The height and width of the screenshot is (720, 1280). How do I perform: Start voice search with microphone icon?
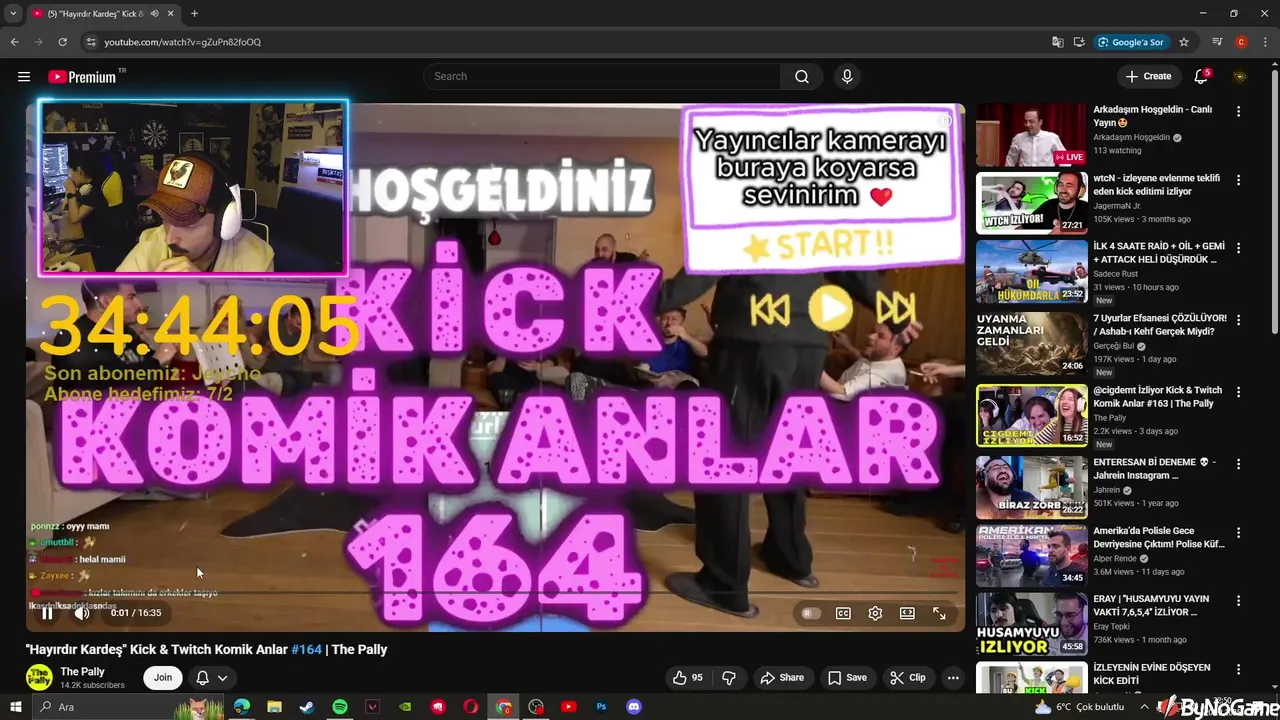click(847, 76)
